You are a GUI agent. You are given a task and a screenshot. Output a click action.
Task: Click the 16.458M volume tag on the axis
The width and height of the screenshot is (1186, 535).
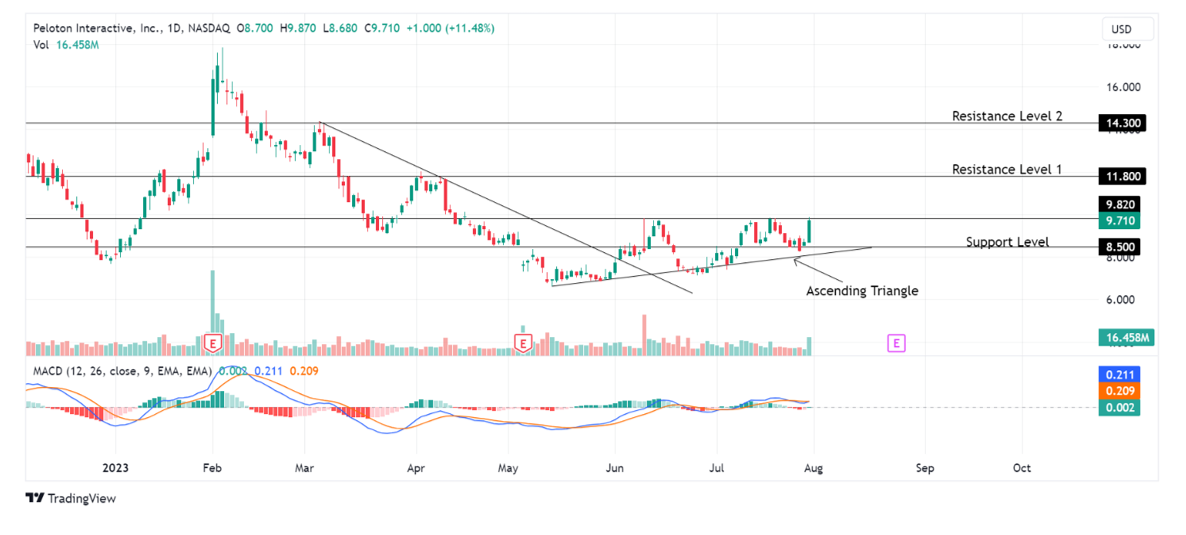pyautogui.click(x=1125, y=338)
